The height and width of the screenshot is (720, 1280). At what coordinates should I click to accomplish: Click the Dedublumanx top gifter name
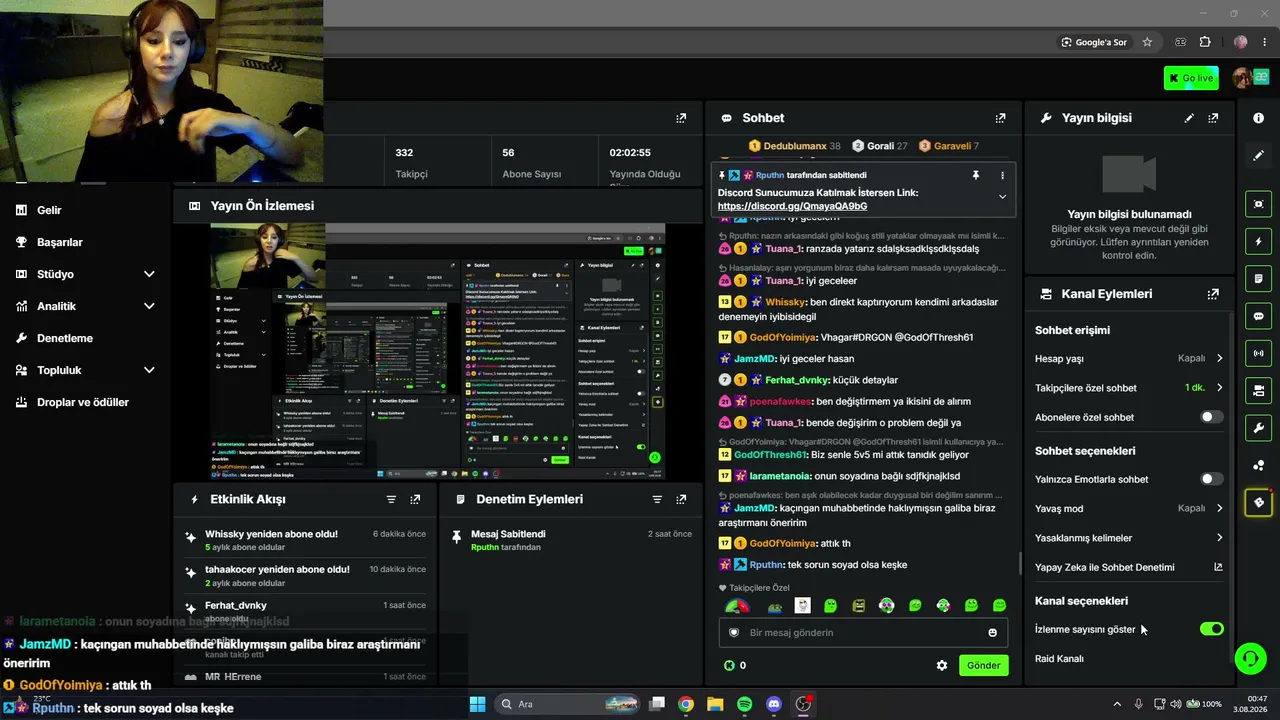pos(794,146)
